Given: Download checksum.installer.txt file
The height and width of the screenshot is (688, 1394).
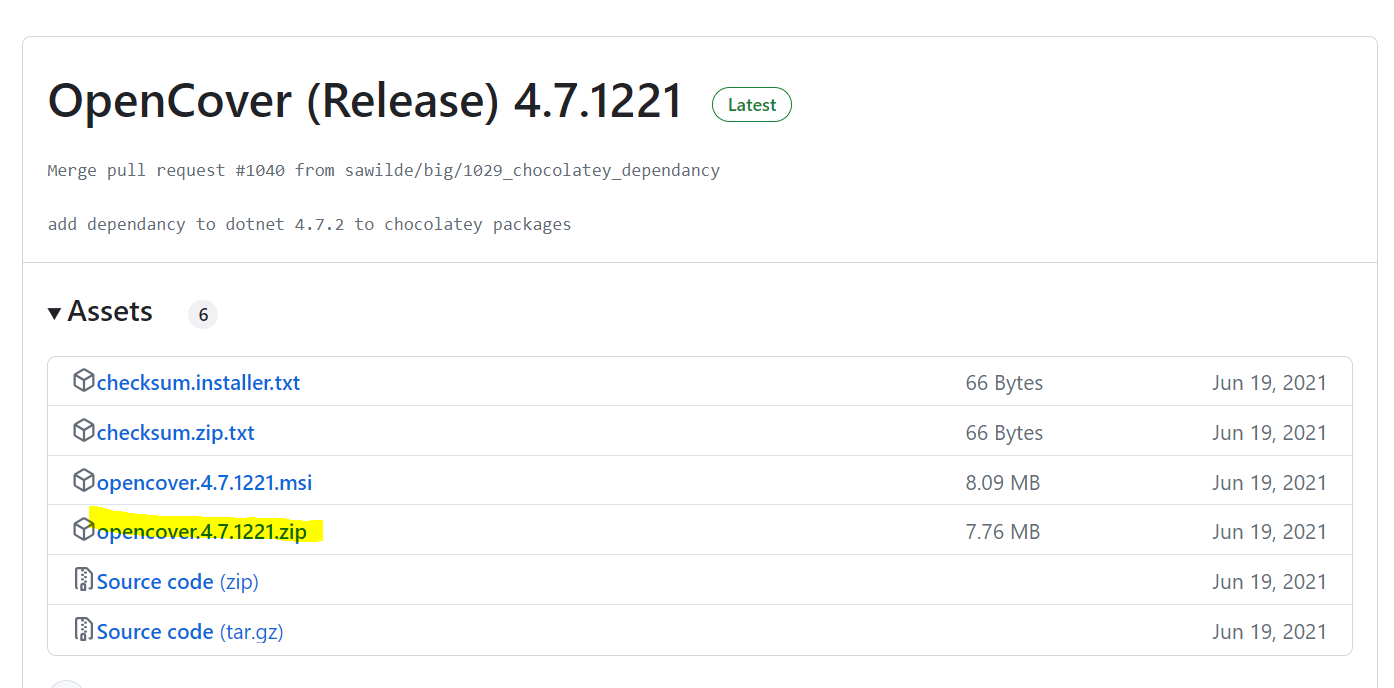Looking at the screenshot, I should pyautogui.click(x=198, y=383).
